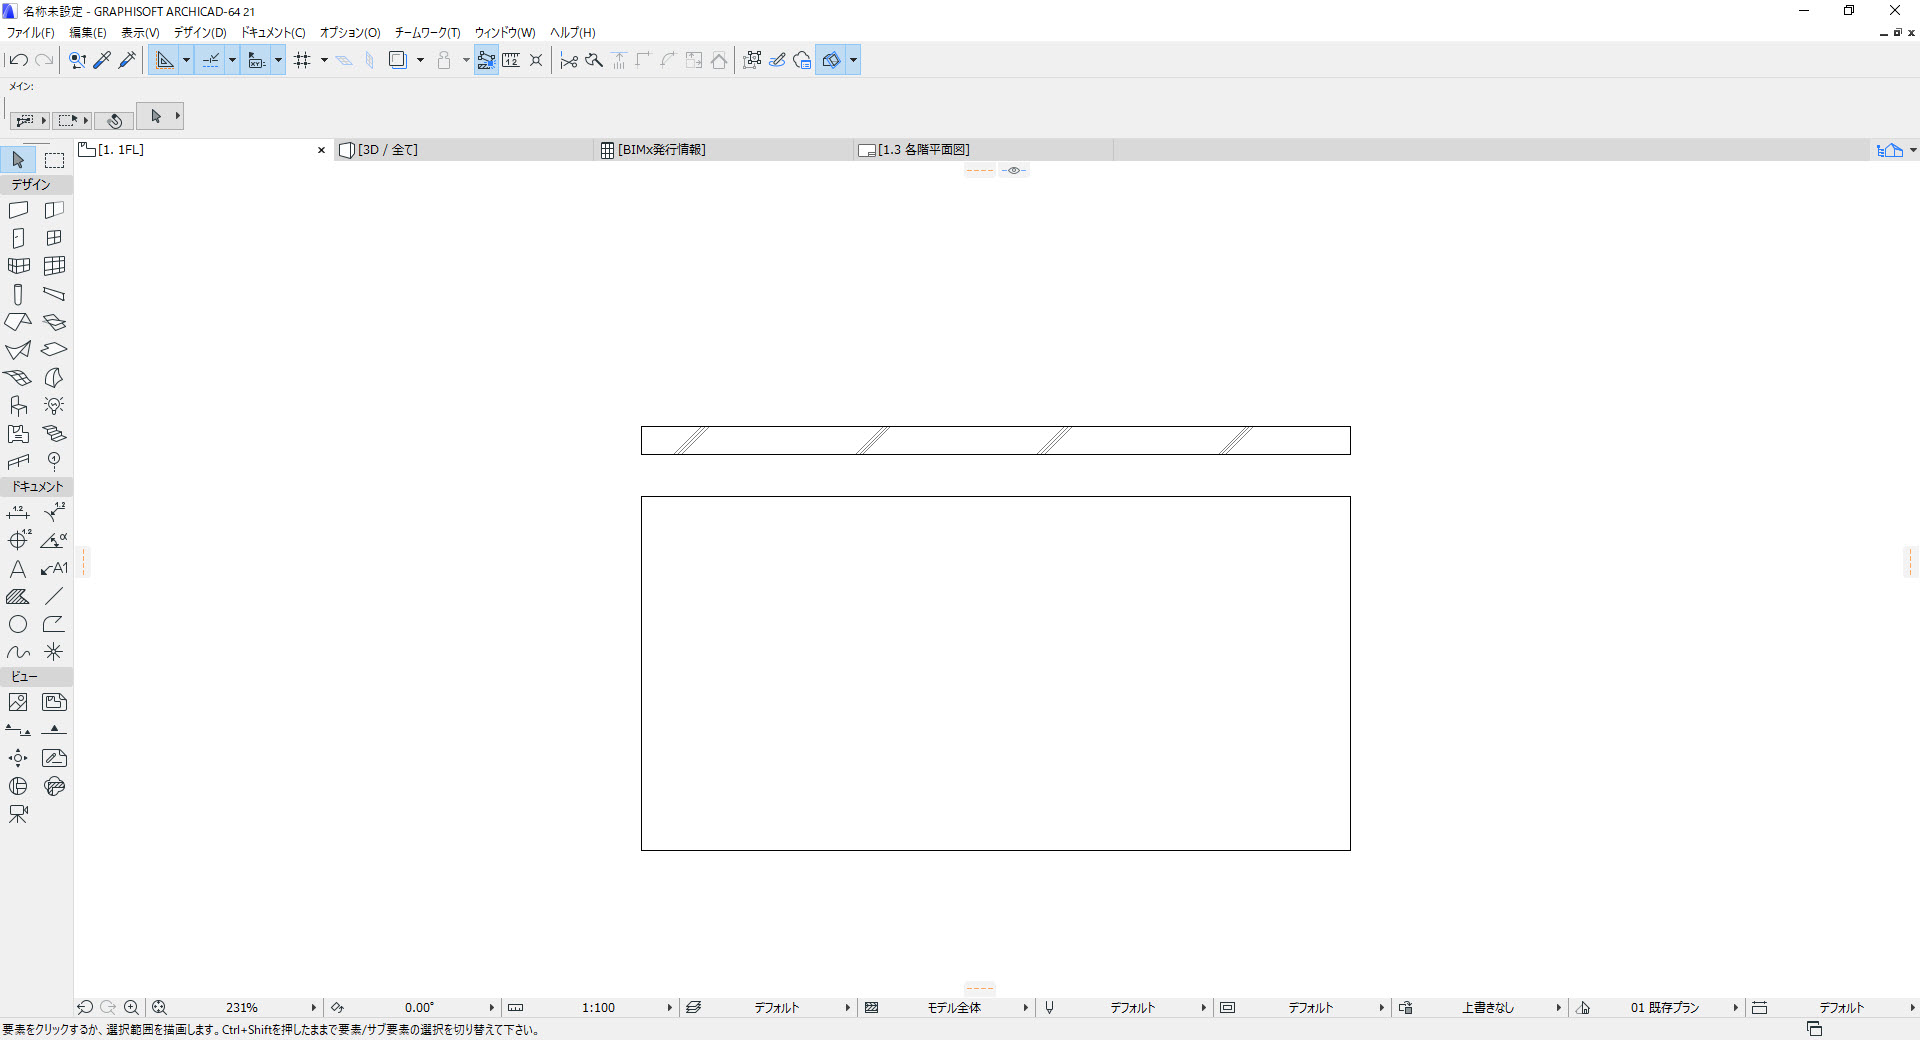
Task: Open the モデル全体 model view options
Action: [953, 1008]
